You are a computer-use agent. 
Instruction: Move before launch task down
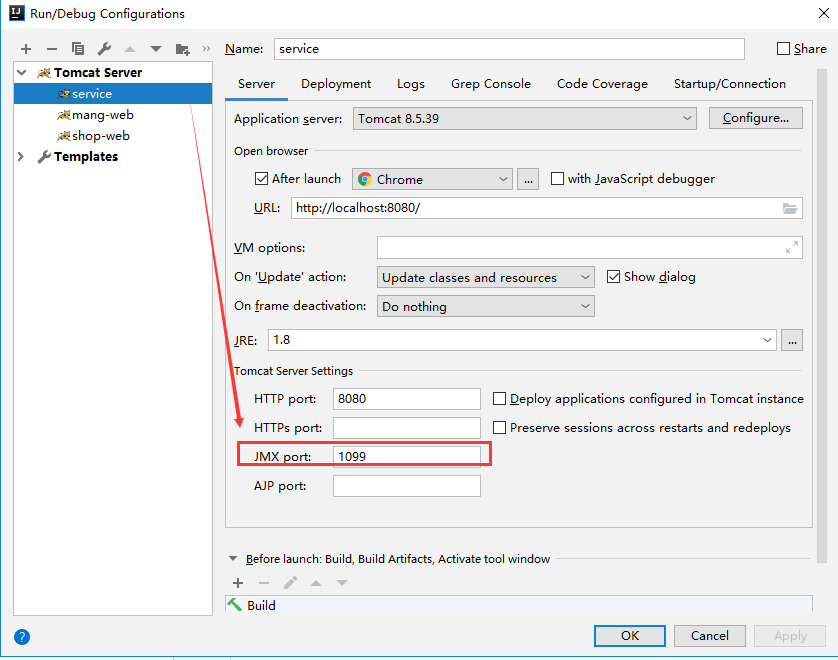[342, 583]
